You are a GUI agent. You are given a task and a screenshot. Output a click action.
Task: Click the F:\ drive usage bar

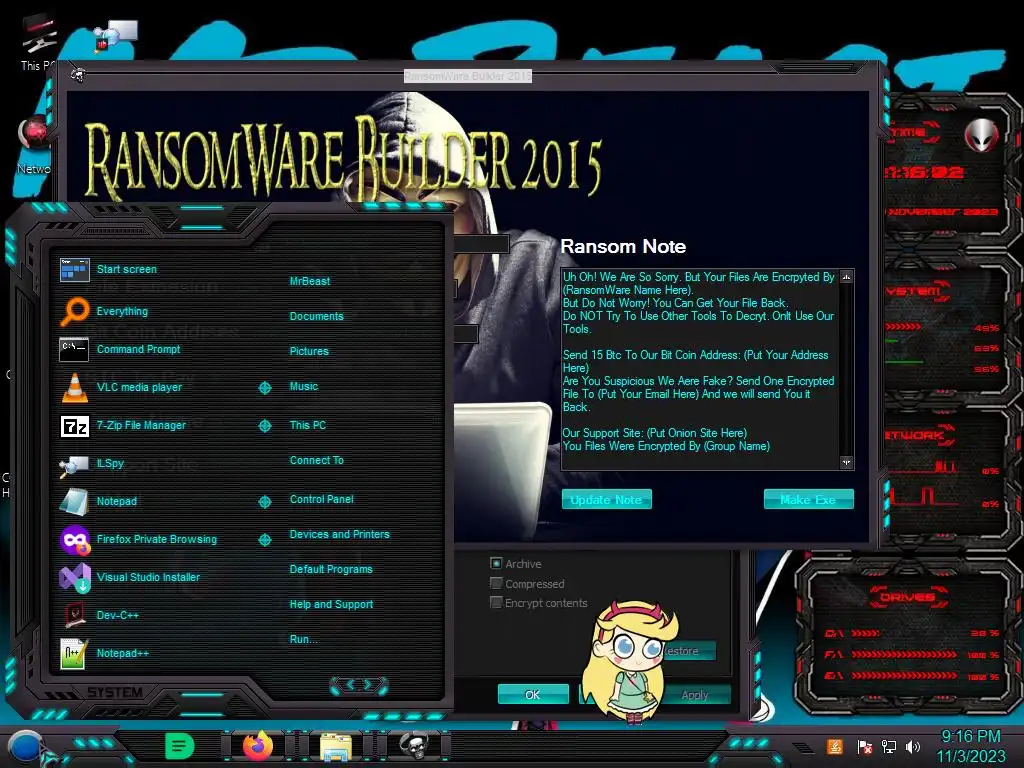pyautogui.click(x=904, y=654)
